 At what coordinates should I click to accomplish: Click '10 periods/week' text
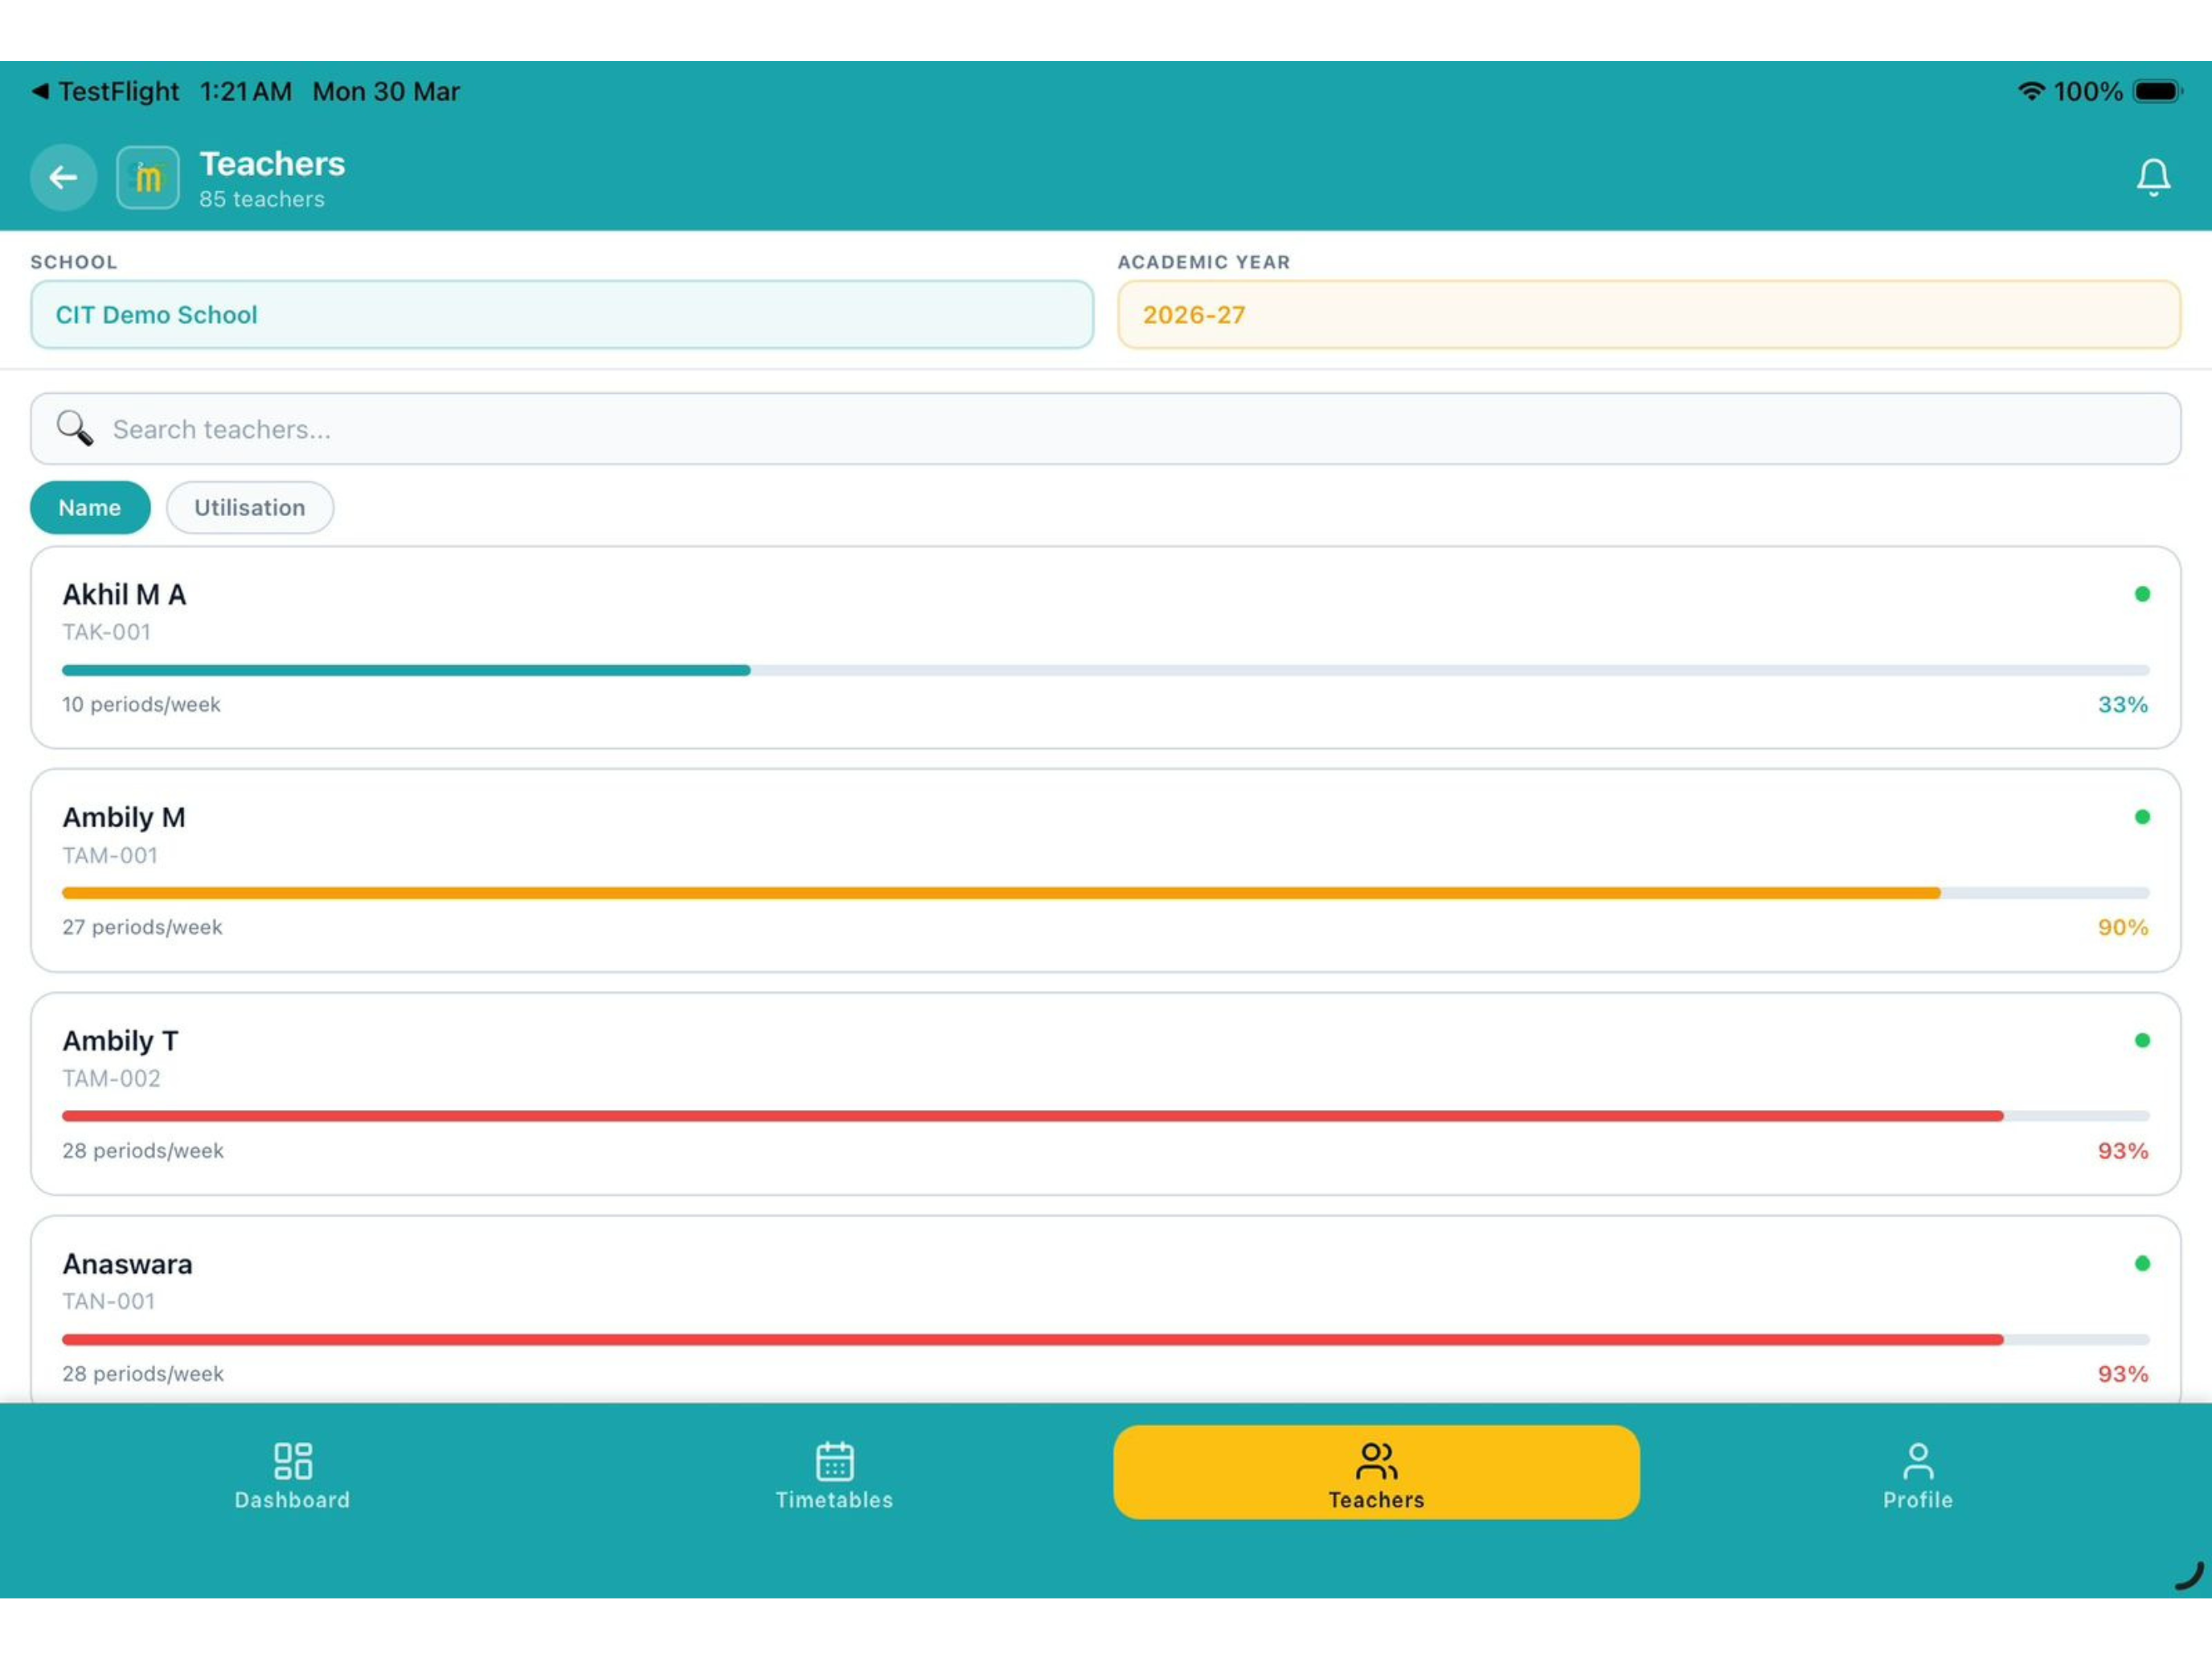point(141,704)
